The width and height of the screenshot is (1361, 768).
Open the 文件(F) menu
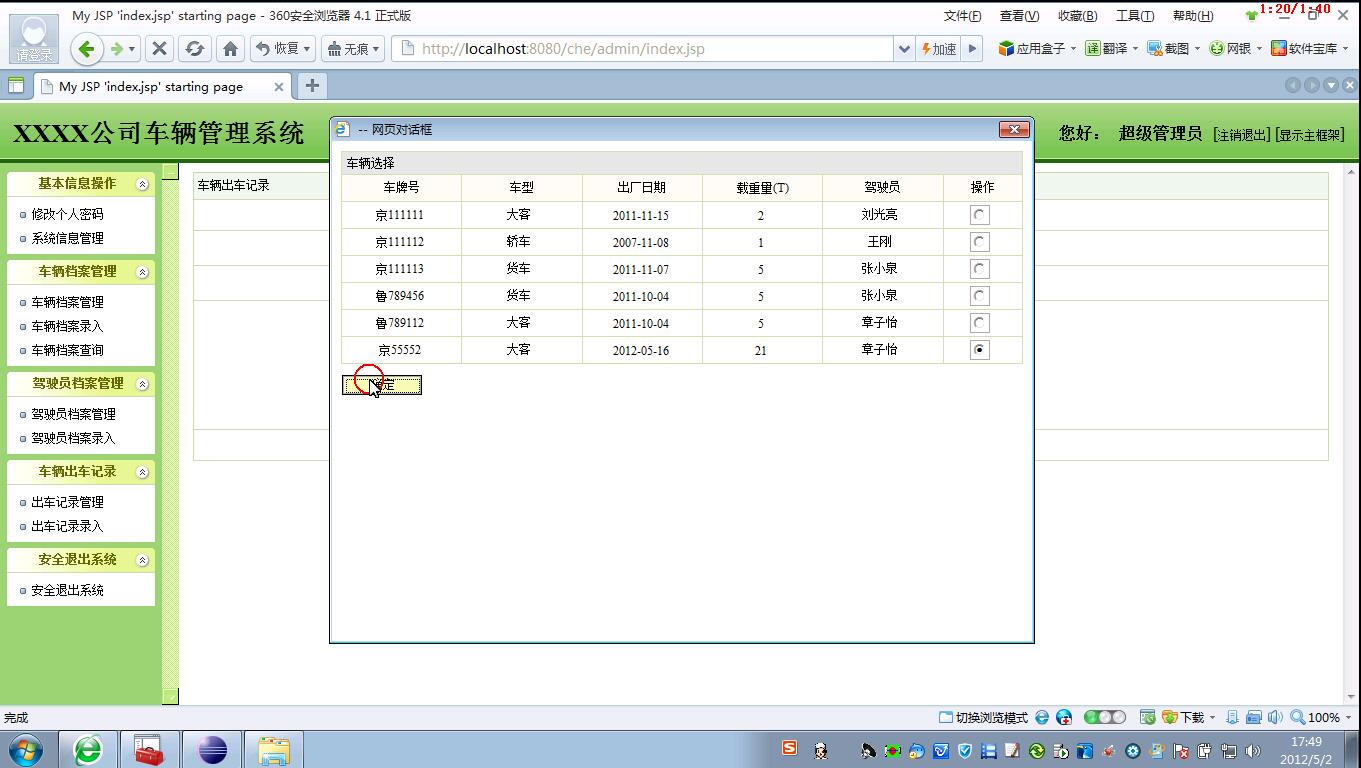click(x=962, y=16)
